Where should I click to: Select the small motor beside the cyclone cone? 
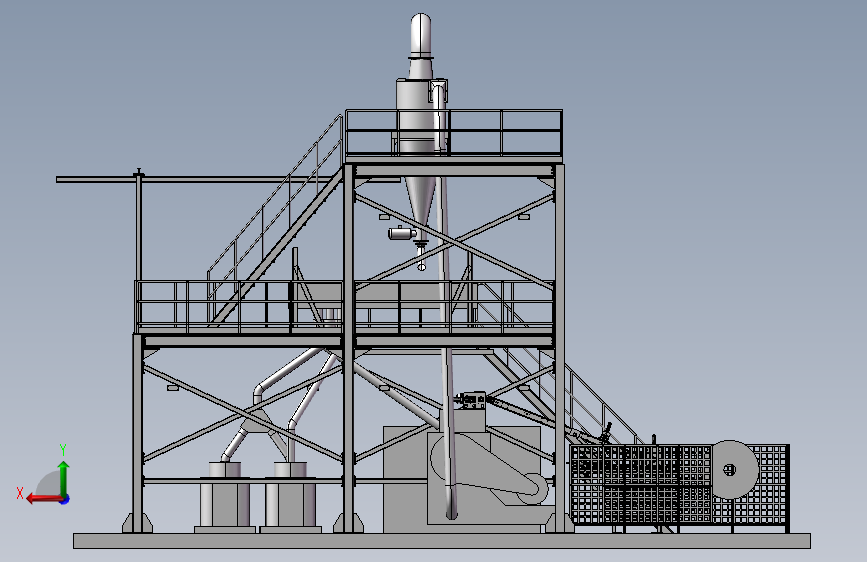click(402, 233)
